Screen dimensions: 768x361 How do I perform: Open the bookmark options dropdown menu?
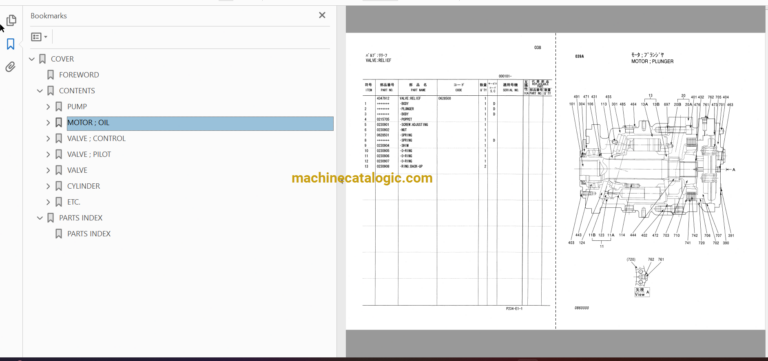click(x=39, y=37)
